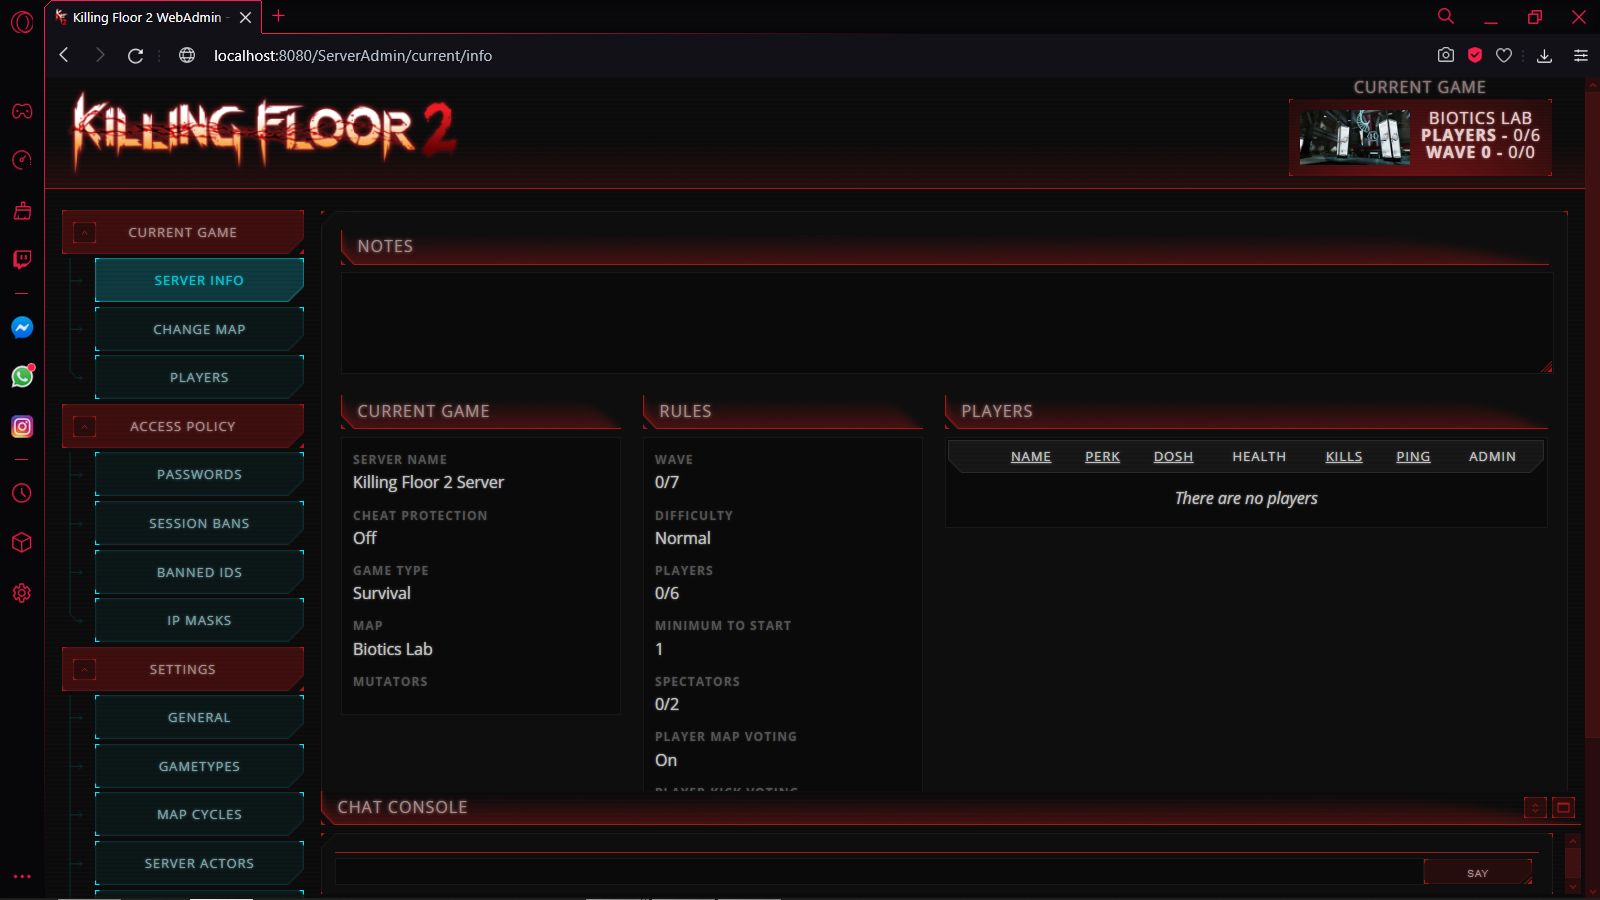This screenshot has height=900, width=1600.
Task: Sort players by Kills column
Action: click(1344, 457)
